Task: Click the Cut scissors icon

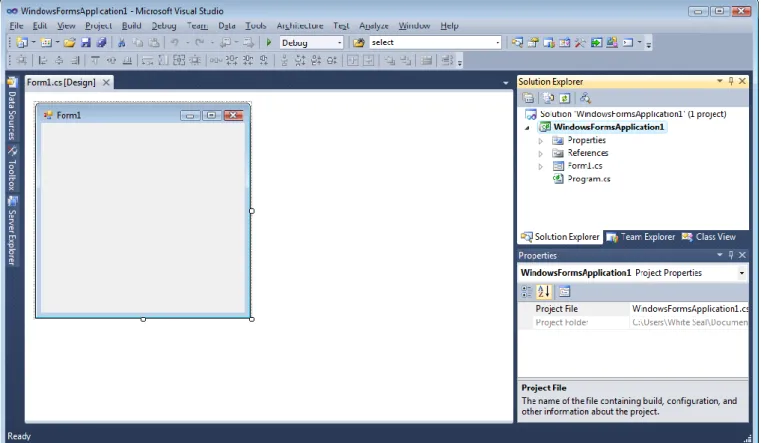Action: (x=121, y=43)
